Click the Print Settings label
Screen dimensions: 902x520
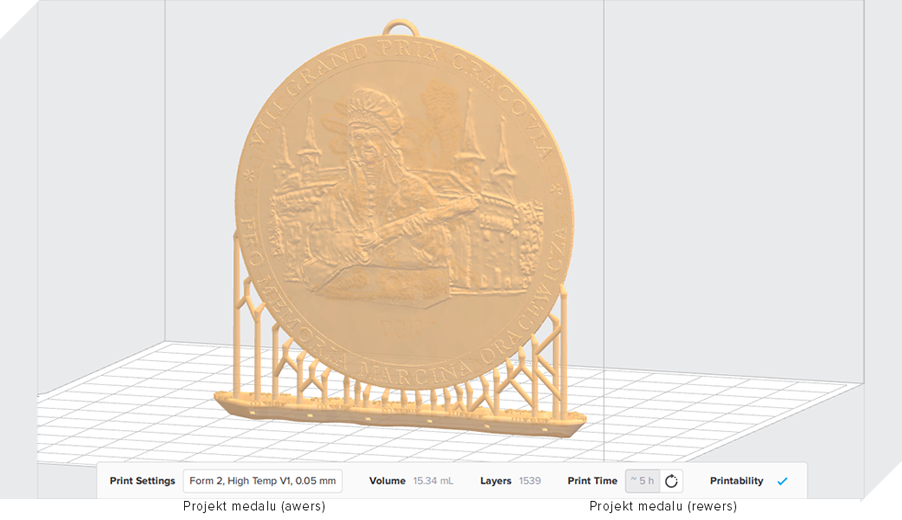coord(142,481)
